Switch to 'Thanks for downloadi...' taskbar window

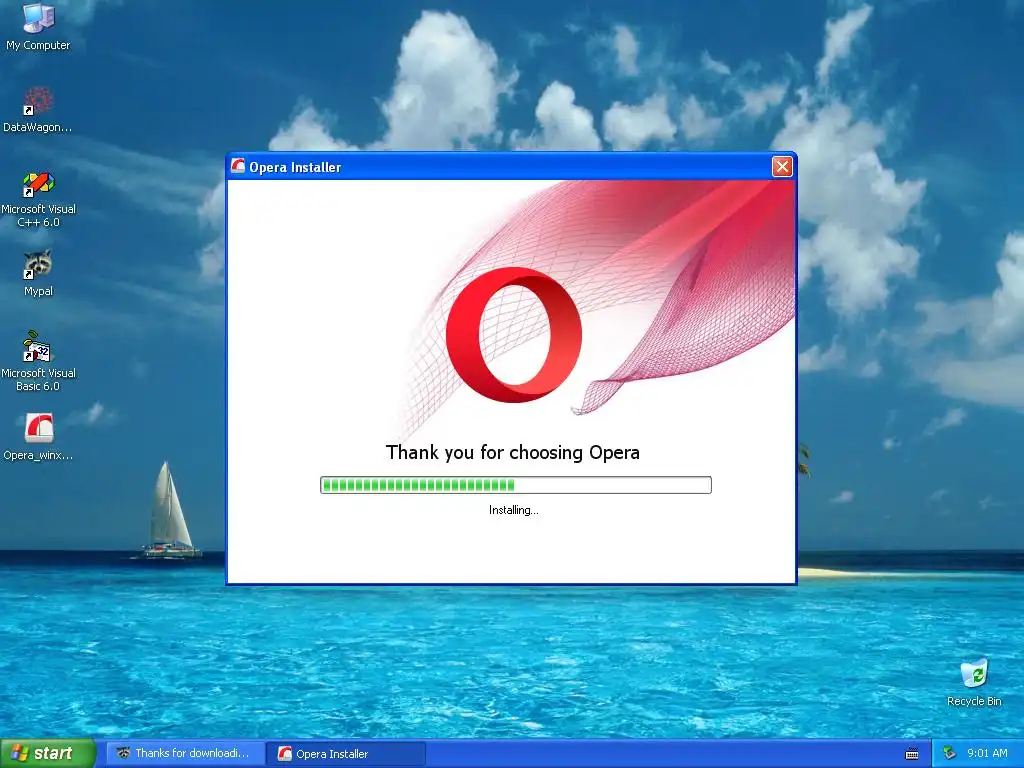(x=185, y=753)
